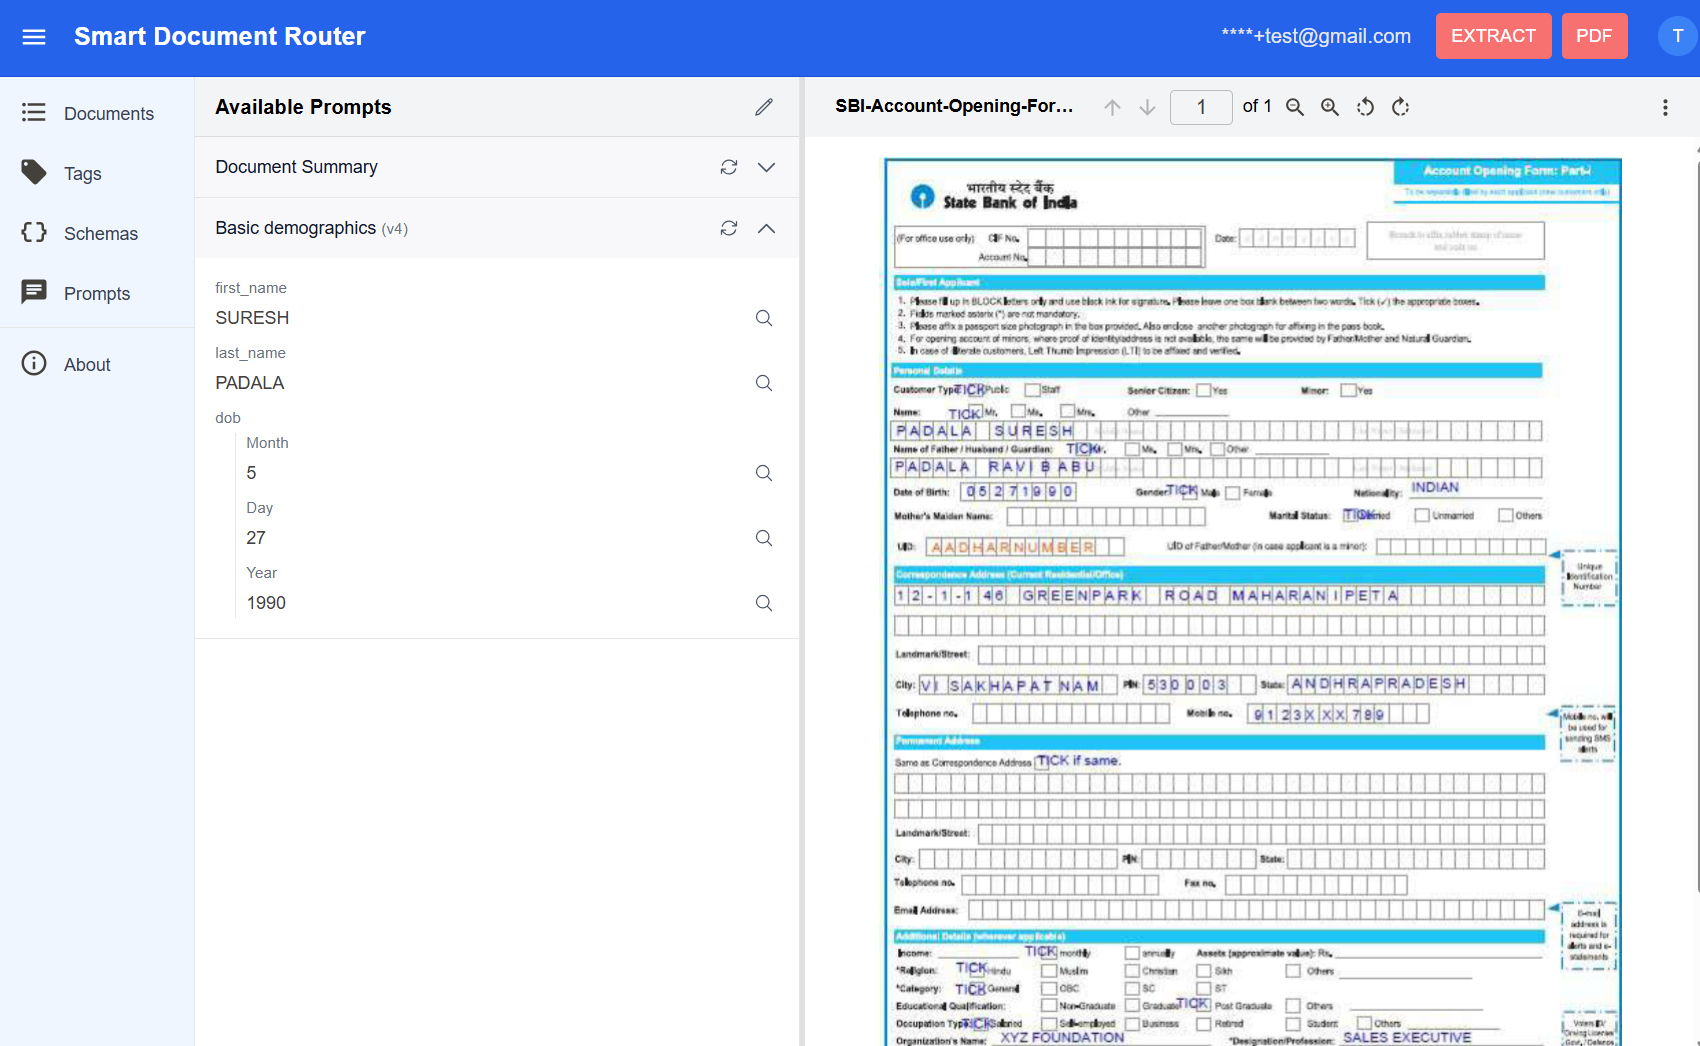This screenshot has width=1700, height=1046.
Task: Open the Schemas section
Action: coord(97,233)
